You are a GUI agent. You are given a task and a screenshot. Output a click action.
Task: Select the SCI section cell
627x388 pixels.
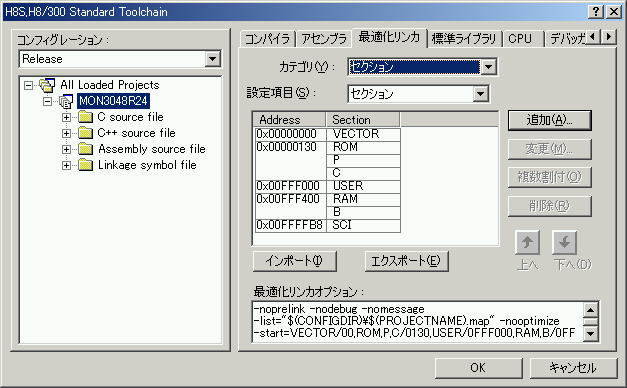363,225
